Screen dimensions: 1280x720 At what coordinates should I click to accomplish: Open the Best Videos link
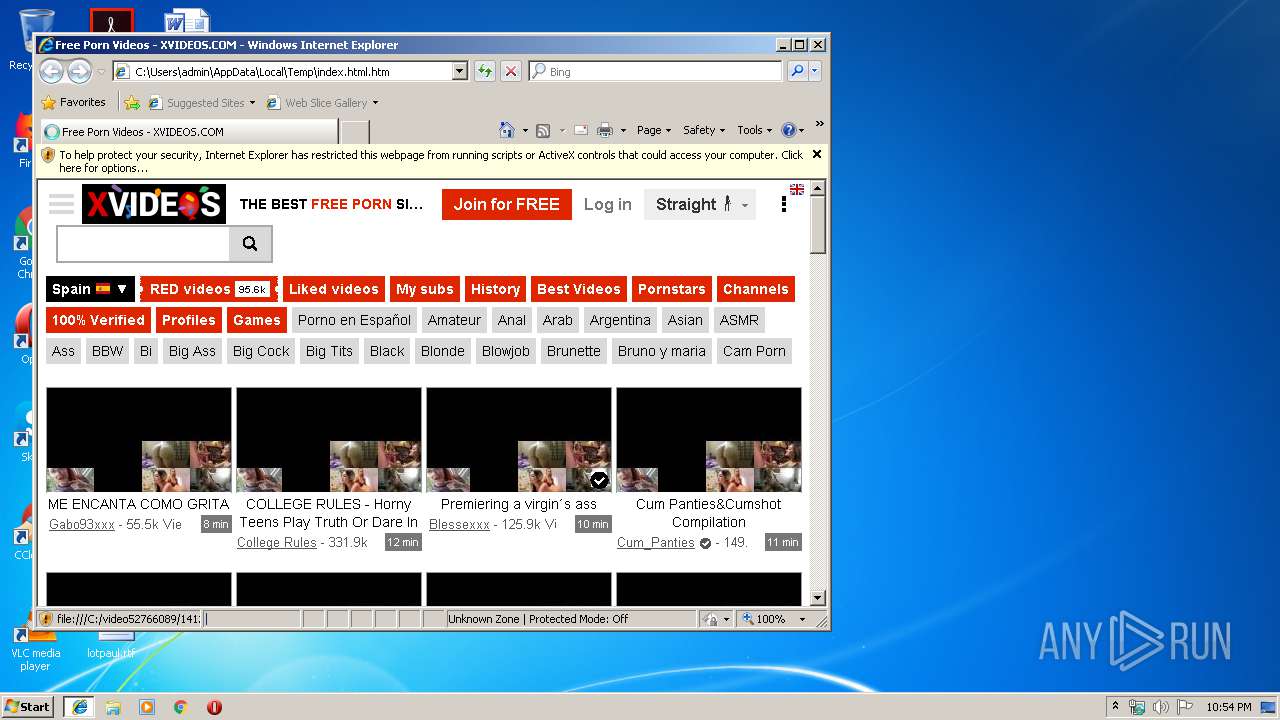click(x=579, y=289)
